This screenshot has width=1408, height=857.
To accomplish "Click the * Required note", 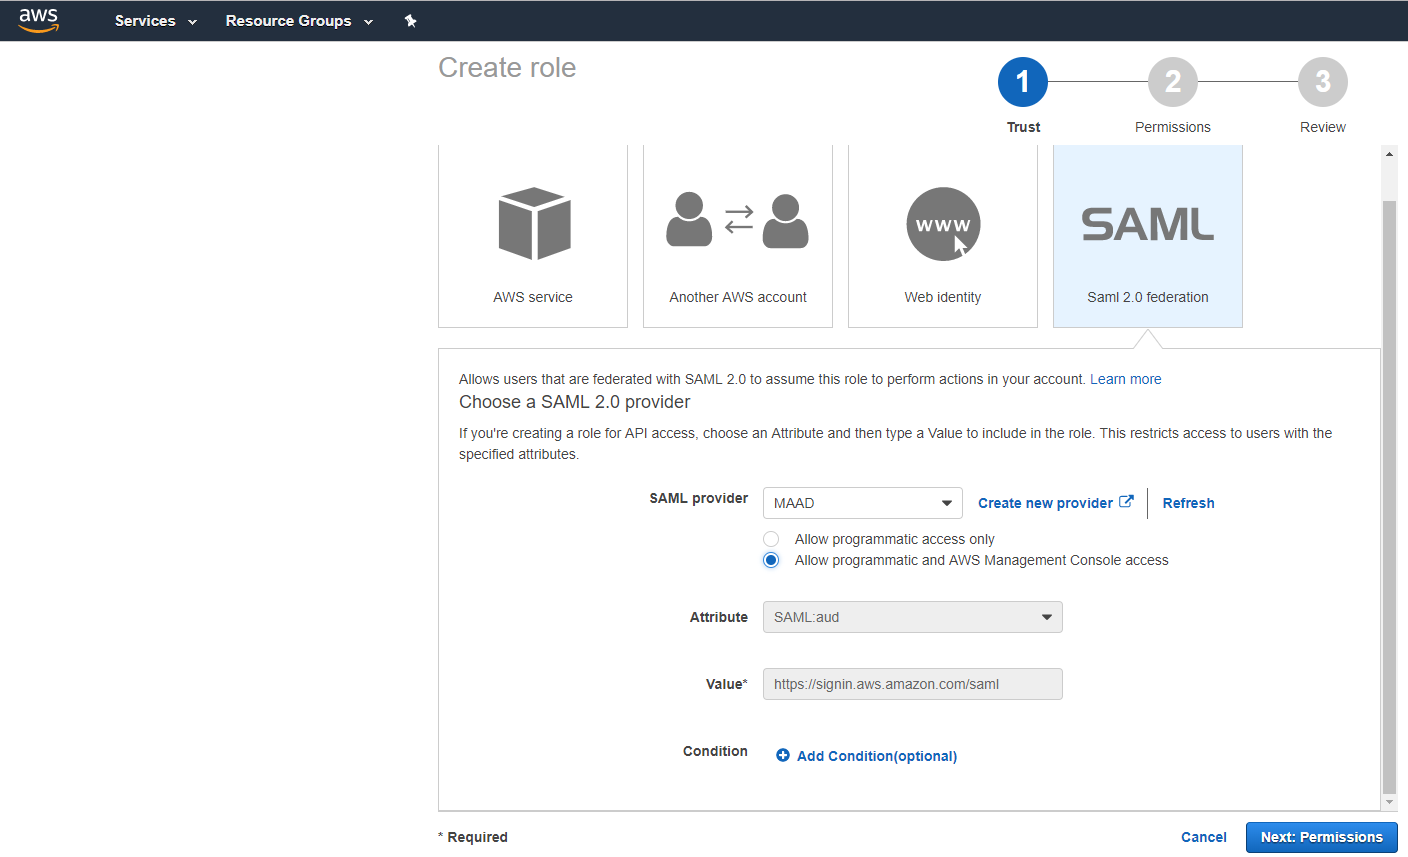I will pyautogui.click(x=473, y=837).
